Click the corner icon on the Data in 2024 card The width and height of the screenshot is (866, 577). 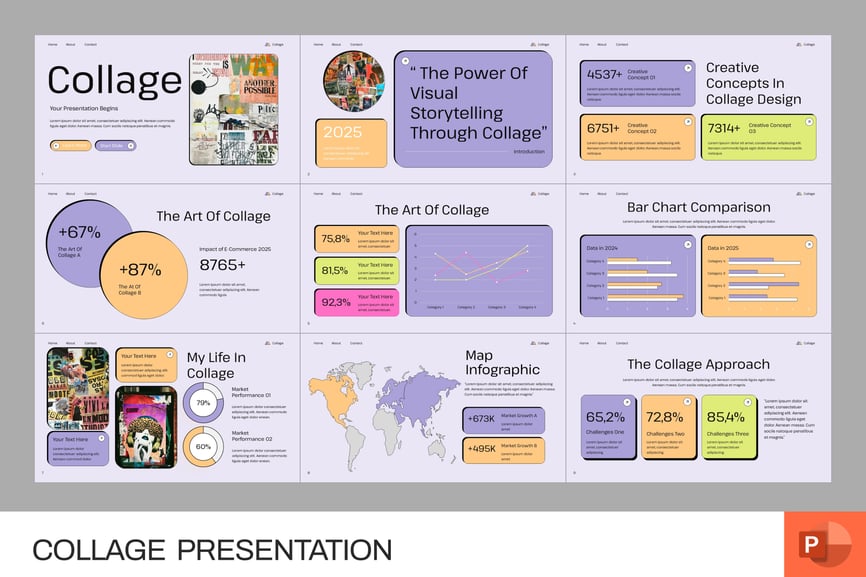point(687,244)
